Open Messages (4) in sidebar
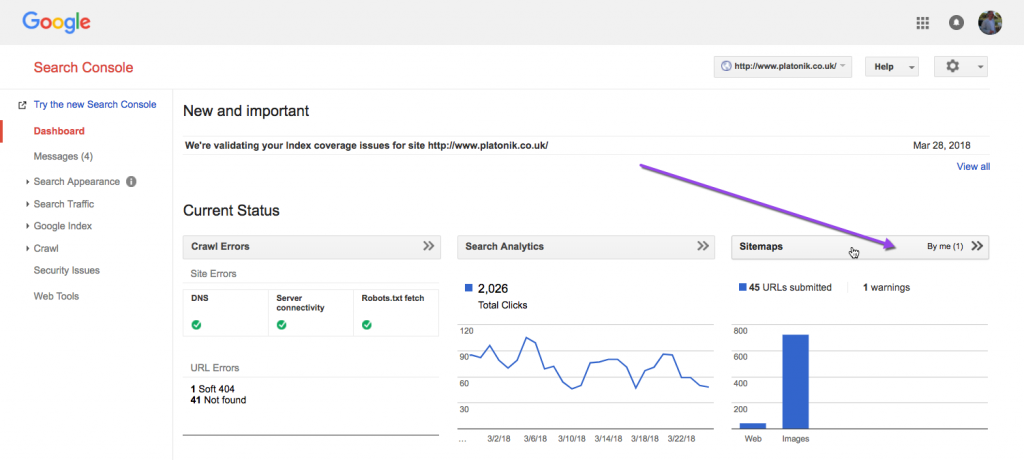The width and height of the screenshot is (1024, 460). [x=63, y=156]
